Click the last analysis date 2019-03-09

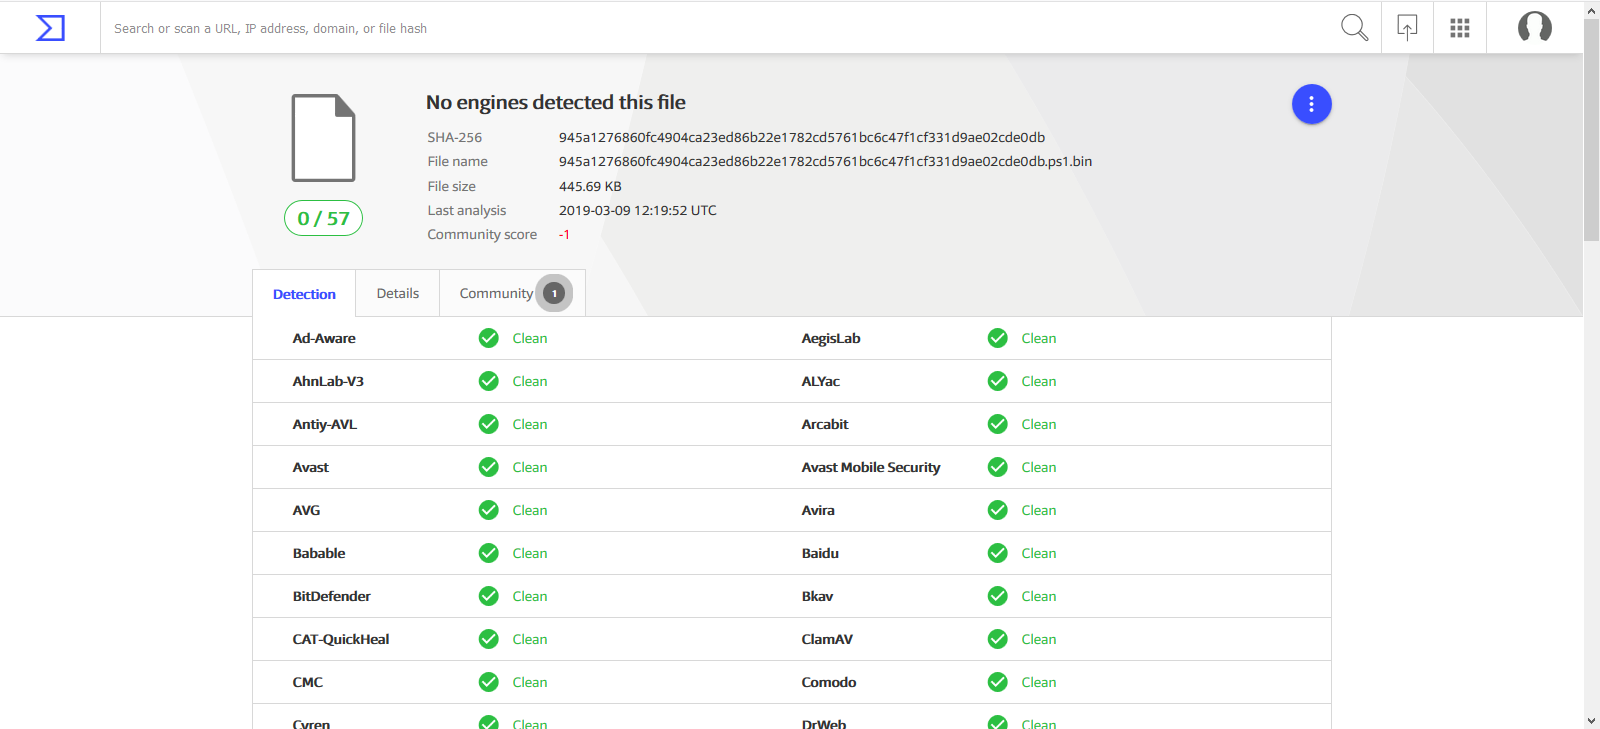click(x=638, y=210)
